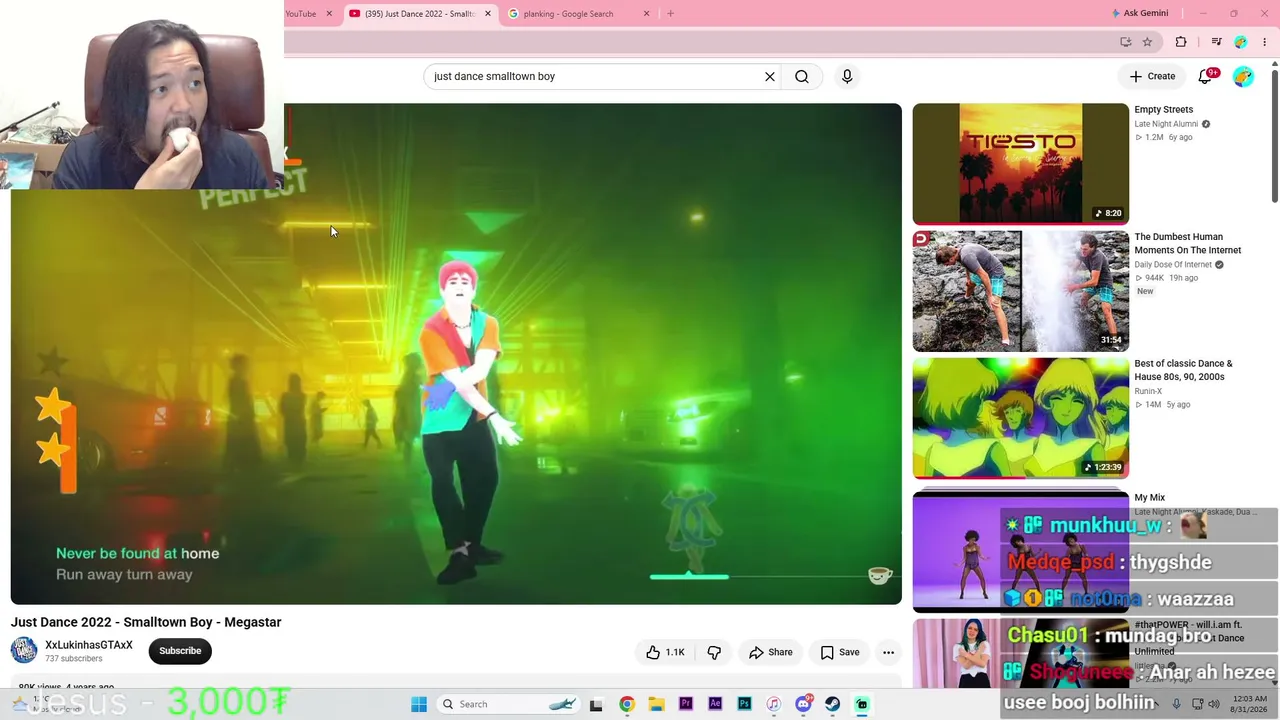
Task: Close the Just Dance 2022 tab
Action: pos(488,14)
